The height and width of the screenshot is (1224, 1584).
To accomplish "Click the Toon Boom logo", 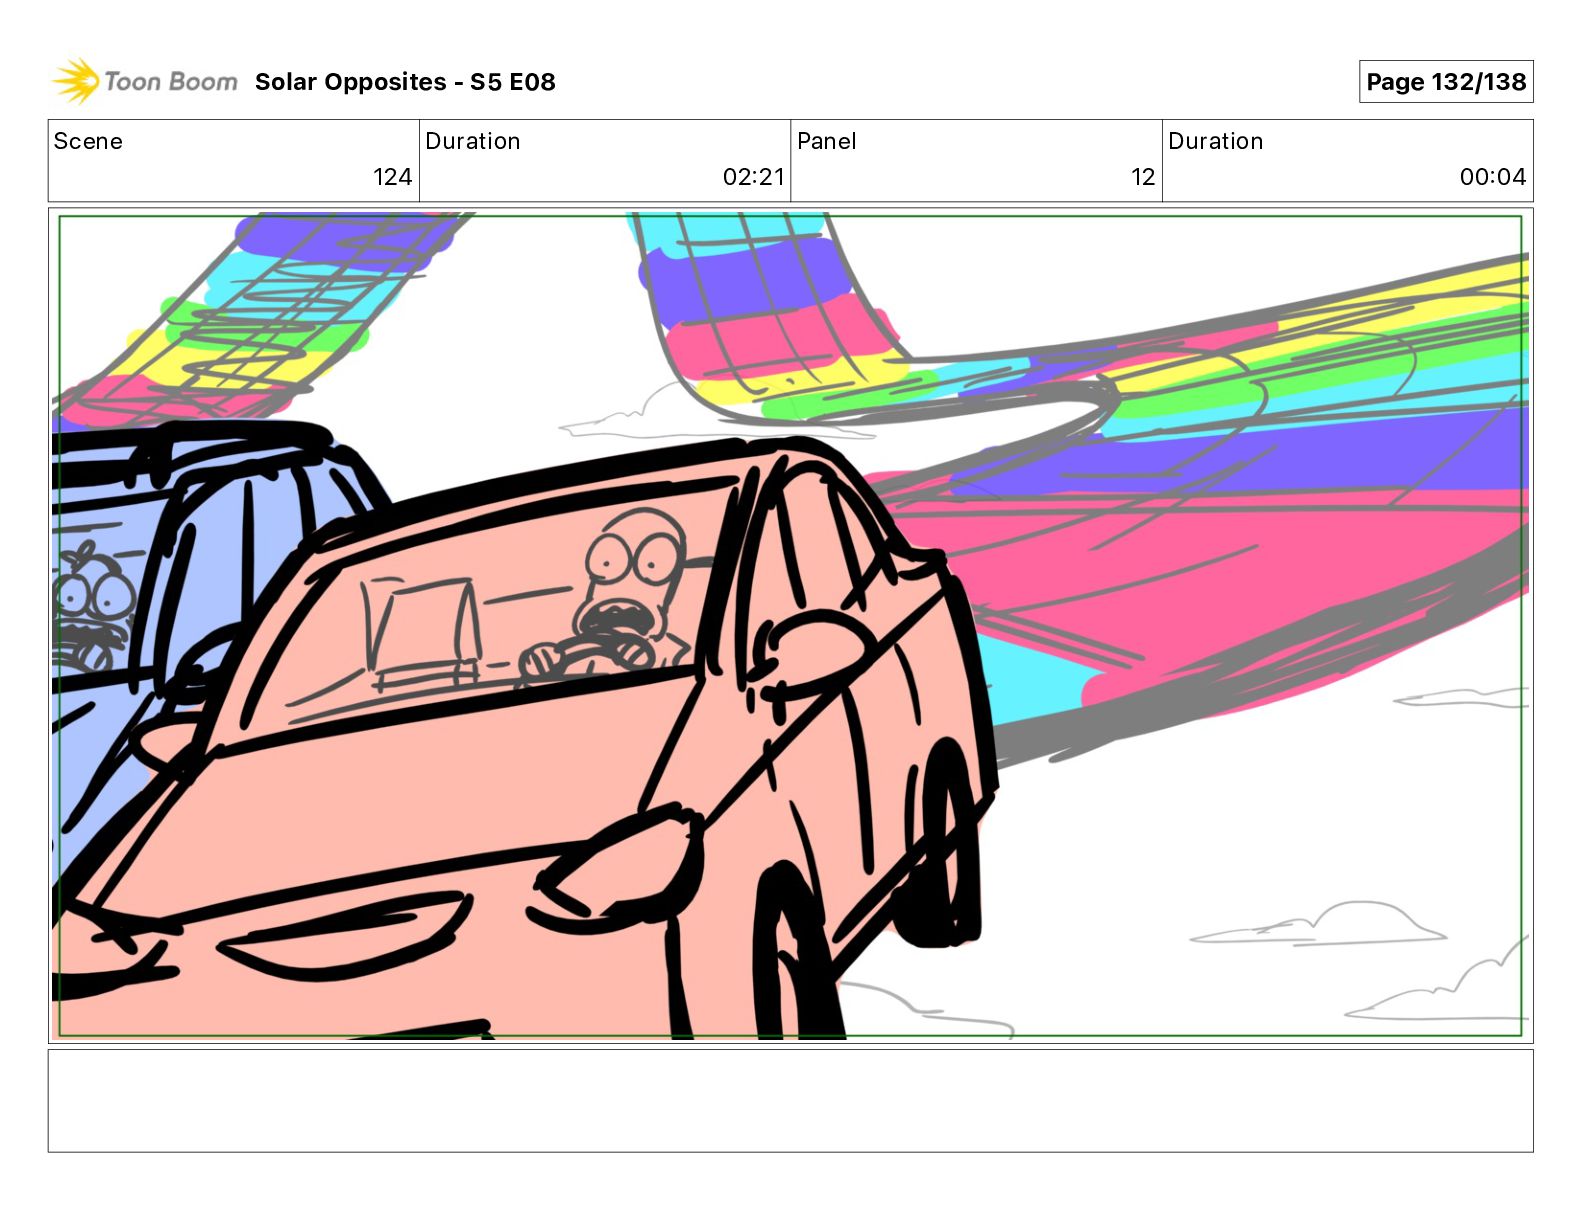I will click(145, 81).
